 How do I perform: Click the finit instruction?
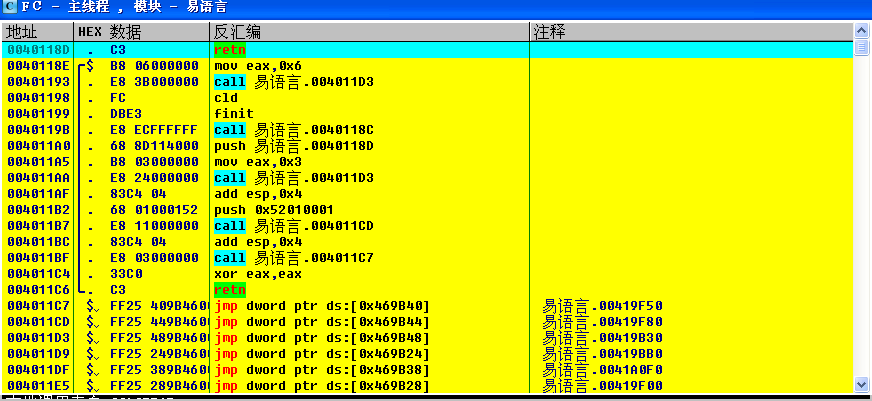(234, 114)
